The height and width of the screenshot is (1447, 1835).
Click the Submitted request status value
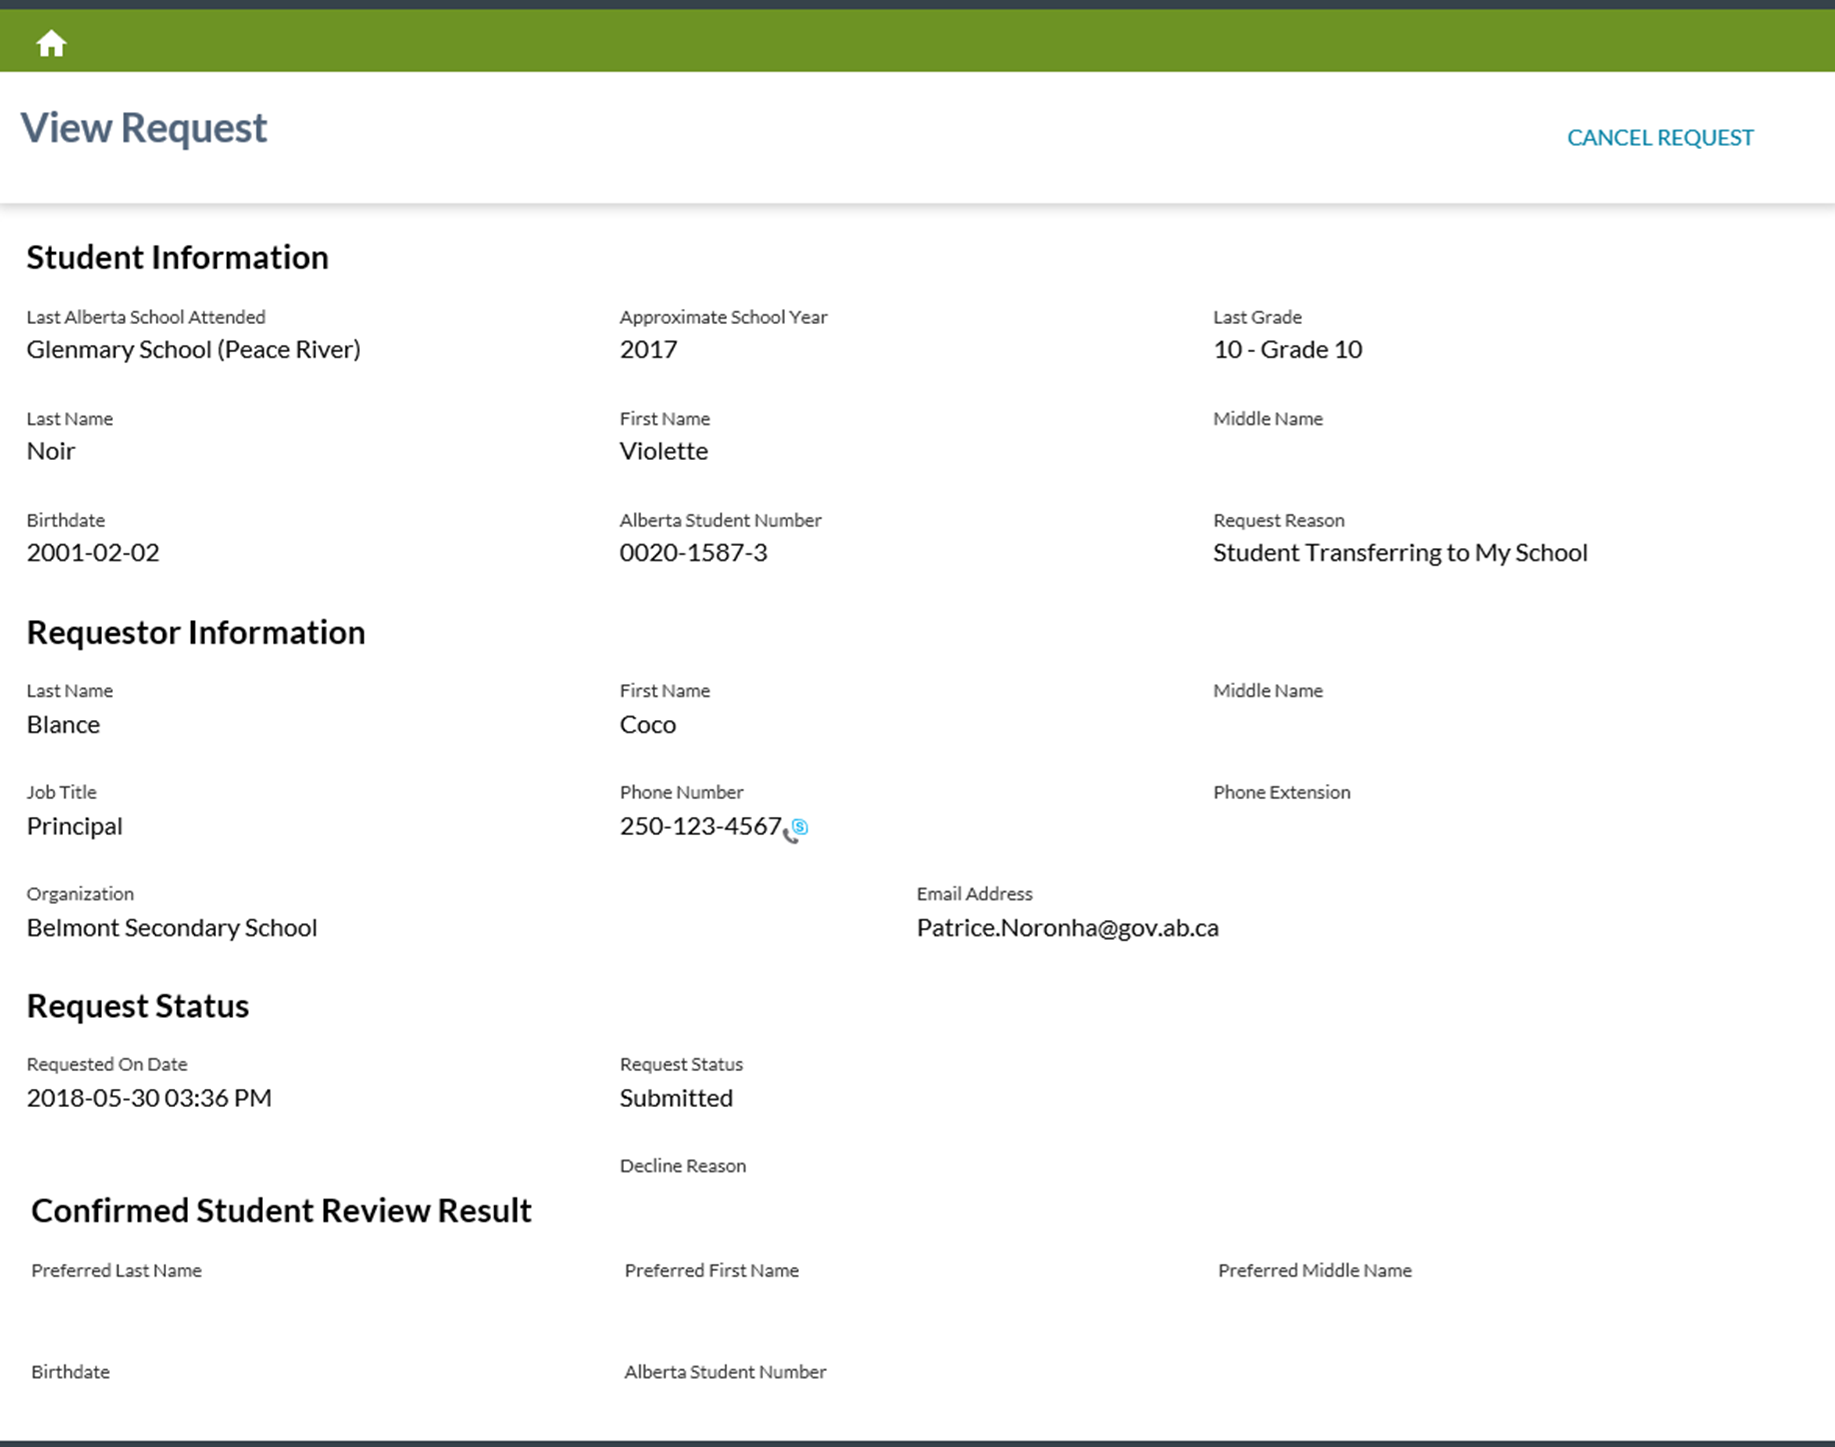[x=676, y=1097]
